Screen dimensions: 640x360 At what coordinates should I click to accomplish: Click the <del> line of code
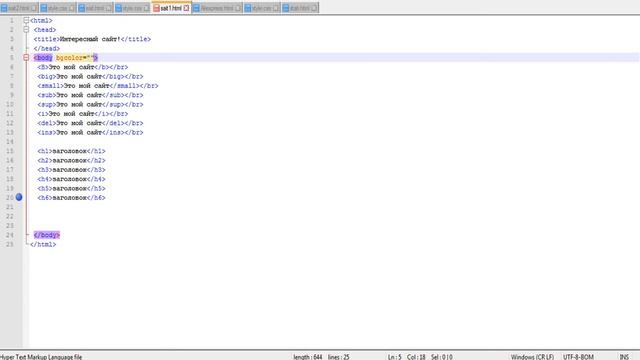click(90, 123)
